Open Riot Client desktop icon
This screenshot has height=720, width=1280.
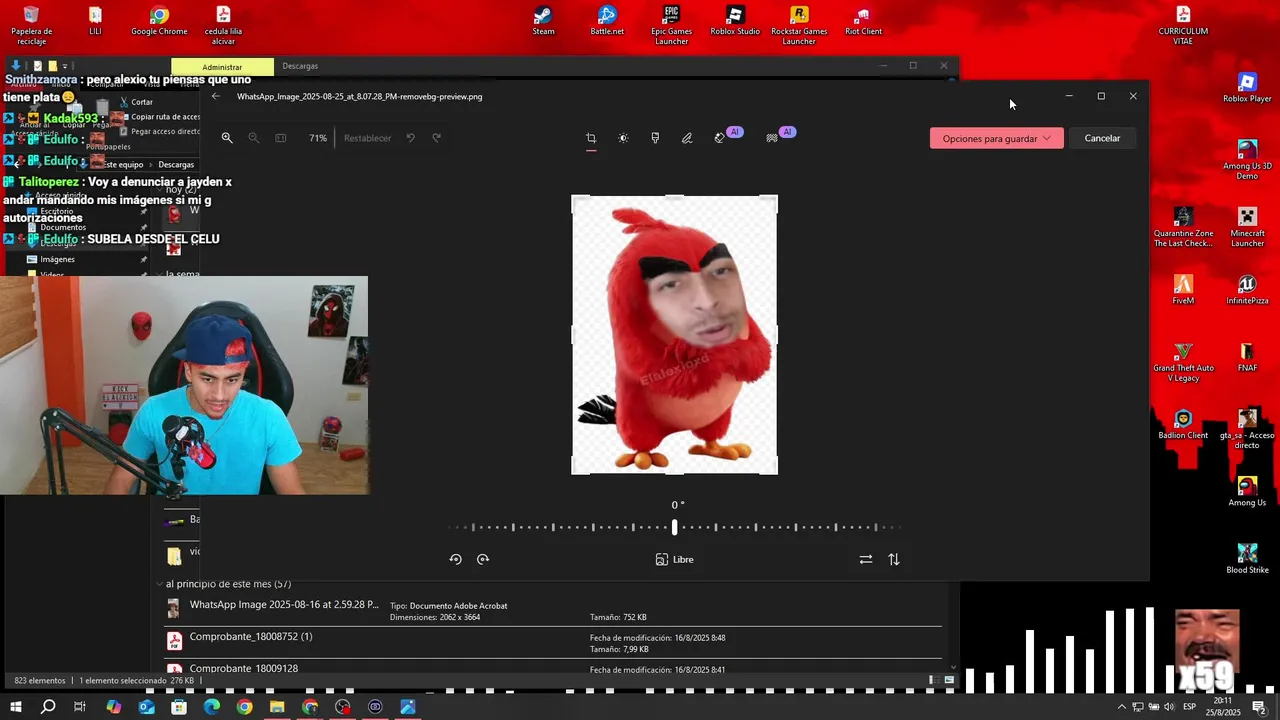[863, 21]
